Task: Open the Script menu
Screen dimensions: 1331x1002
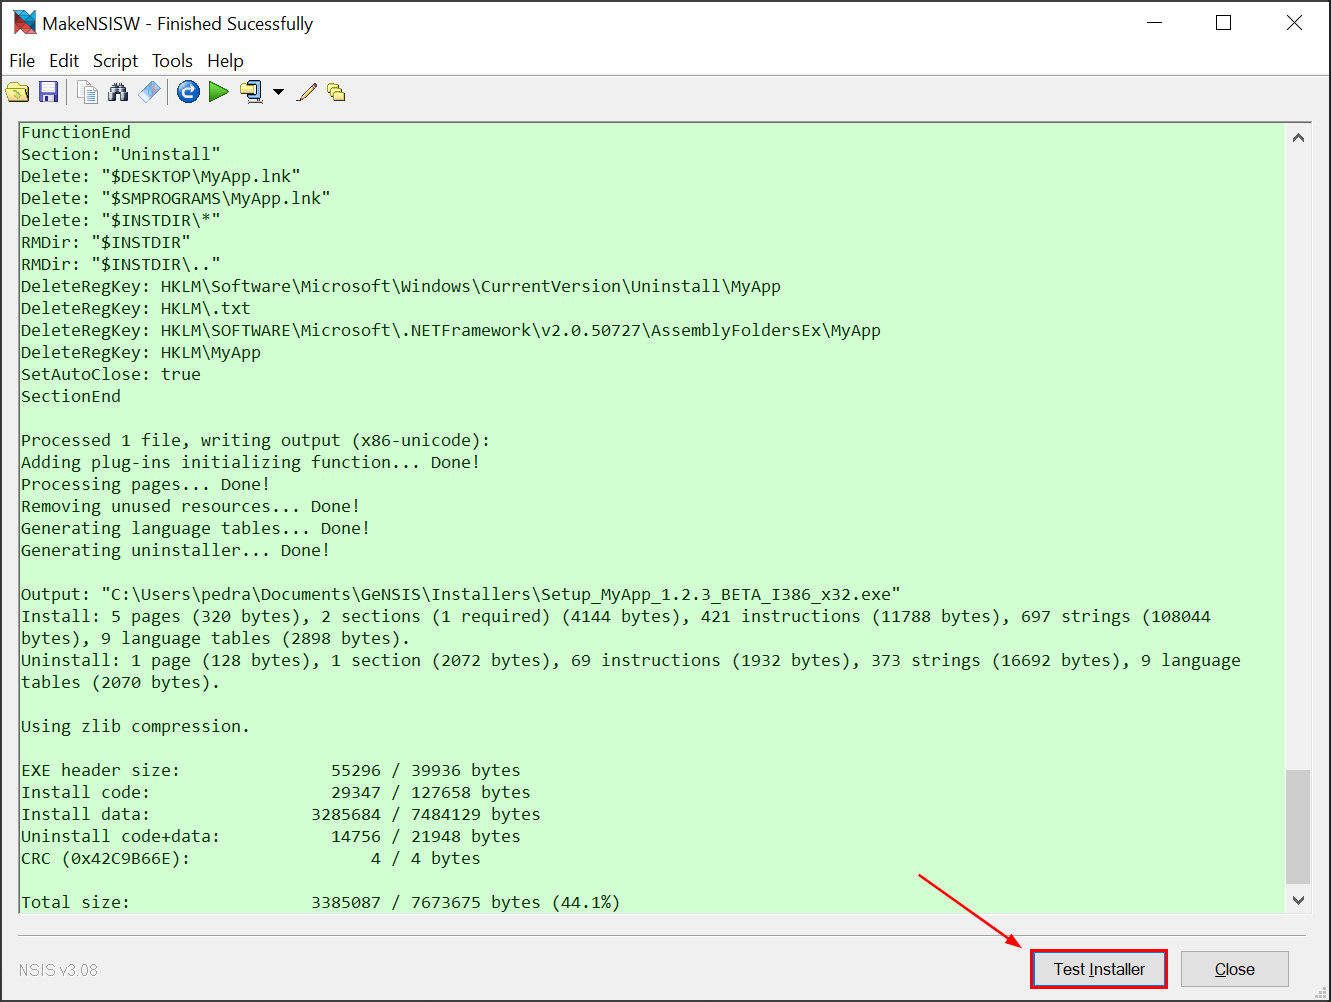Action: click(x=115, y=61)
